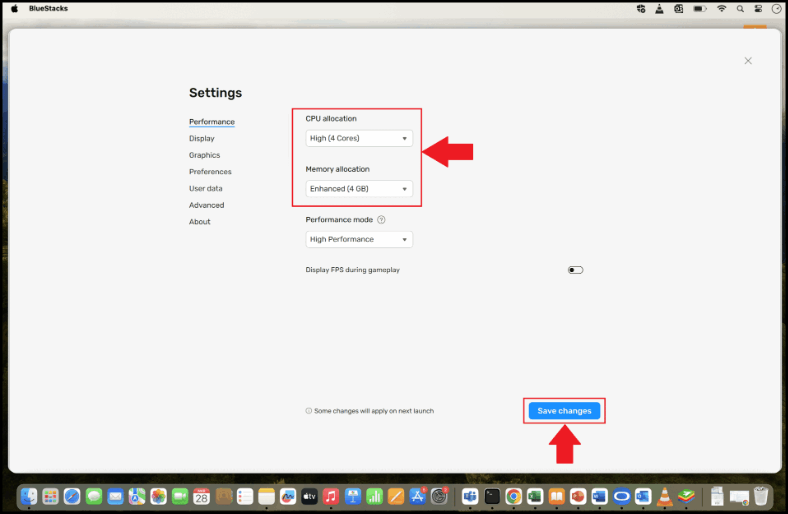Expand the CPU allocation dropdown
This screenshot has width=788, height=514.
[359, 138]
